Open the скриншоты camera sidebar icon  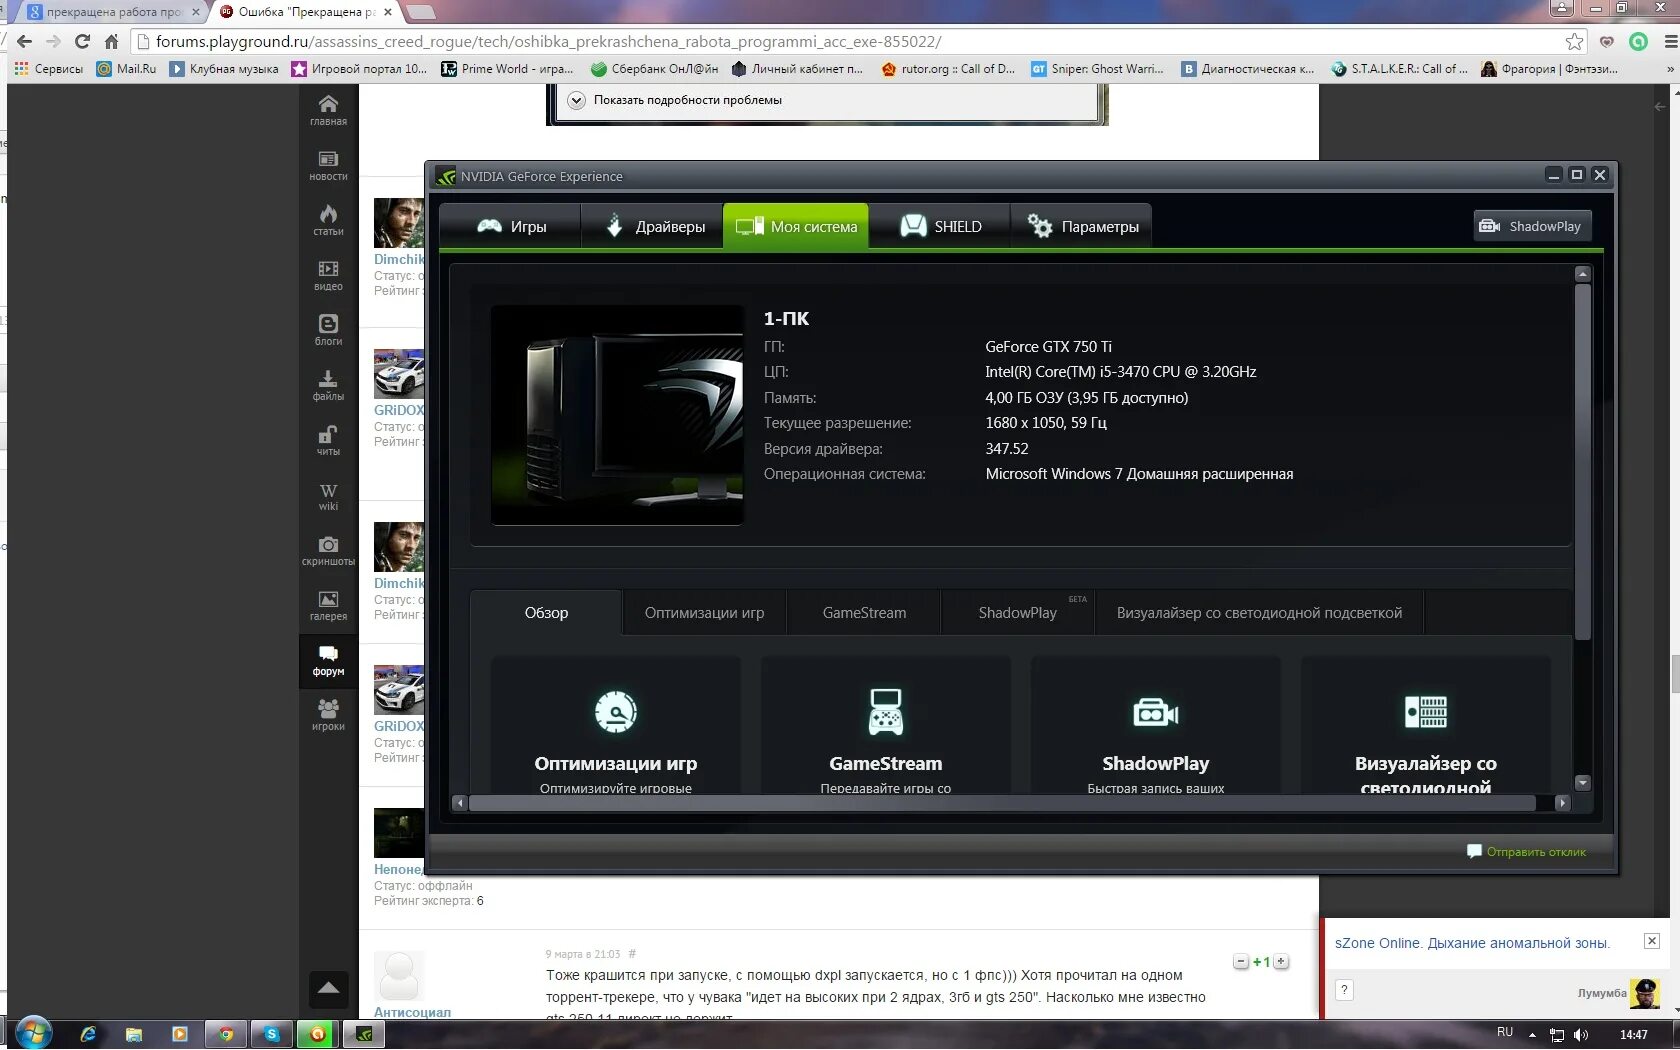click(x=328, y=550)
